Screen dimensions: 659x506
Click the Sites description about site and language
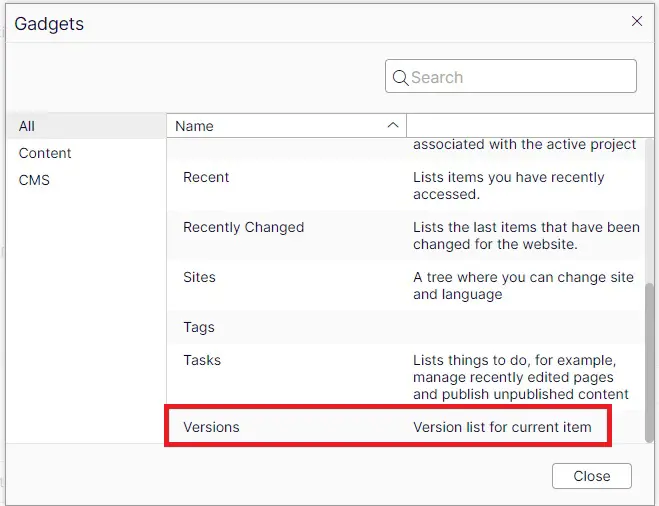[523, 285]
